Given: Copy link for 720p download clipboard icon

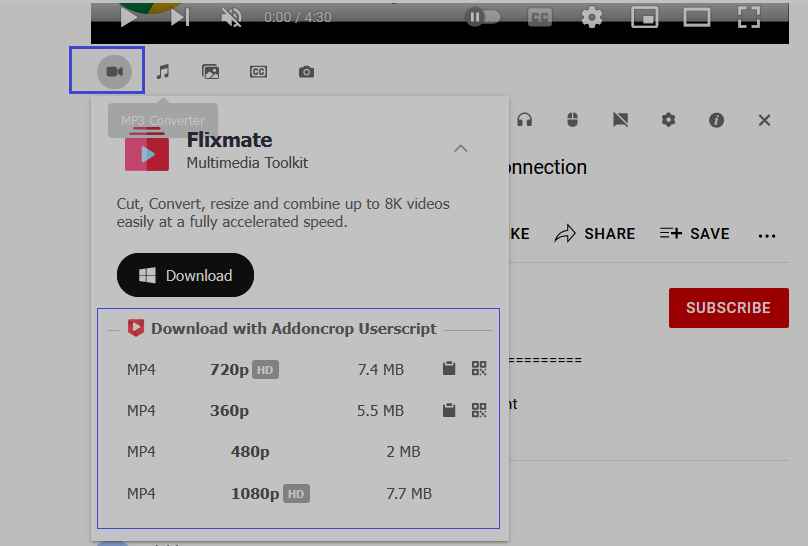Looking at the screenshot, I should tap(449, 368).
